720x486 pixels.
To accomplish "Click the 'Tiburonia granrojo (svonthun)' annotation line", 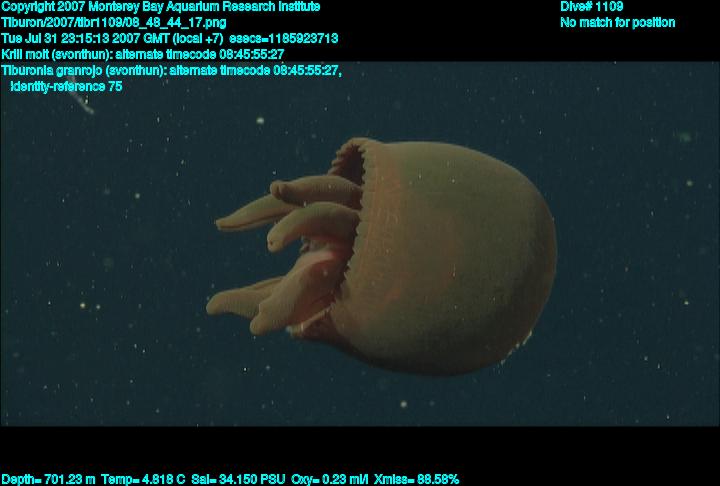I will pos(172,70).
